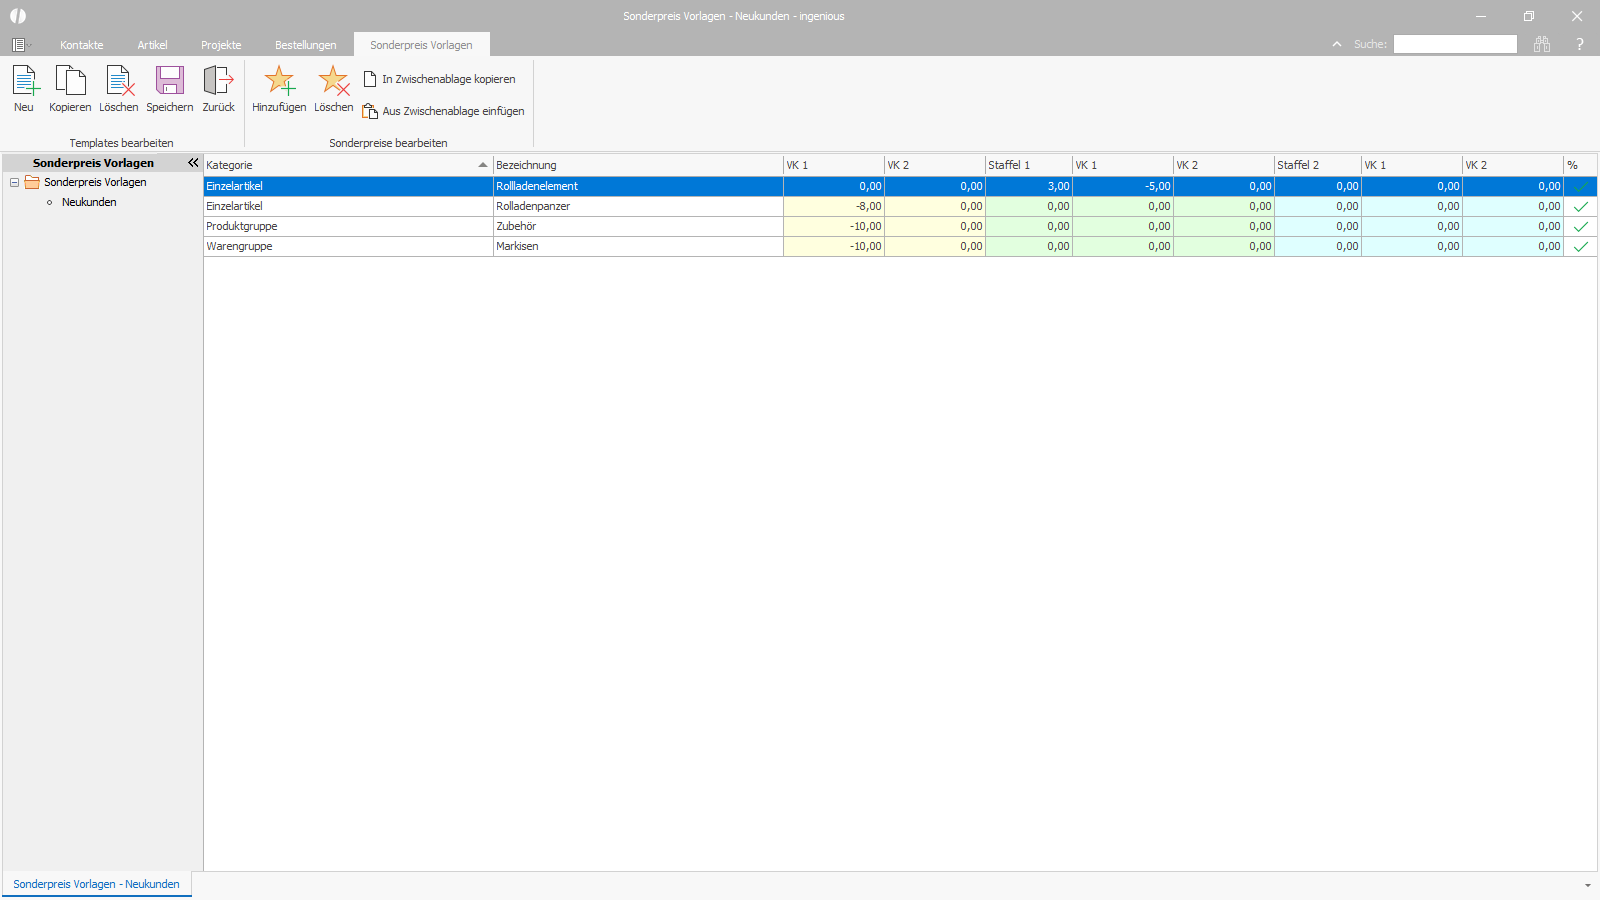The height and width of the screenshot is (900, 1600).
Task: Collapse the Sonderpreis Vorlagen tree folder
Action: click(x=14, y=182)
